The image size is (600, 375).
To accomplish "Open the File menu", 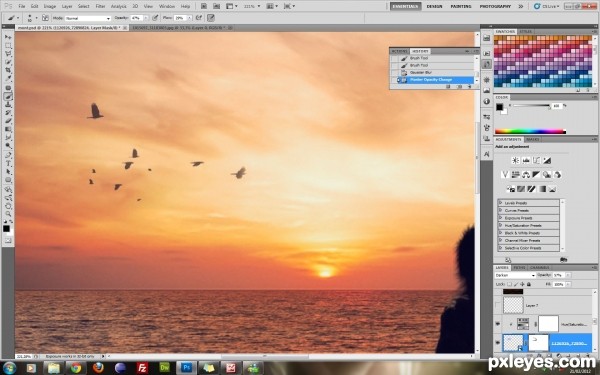I will coord(22,6).
